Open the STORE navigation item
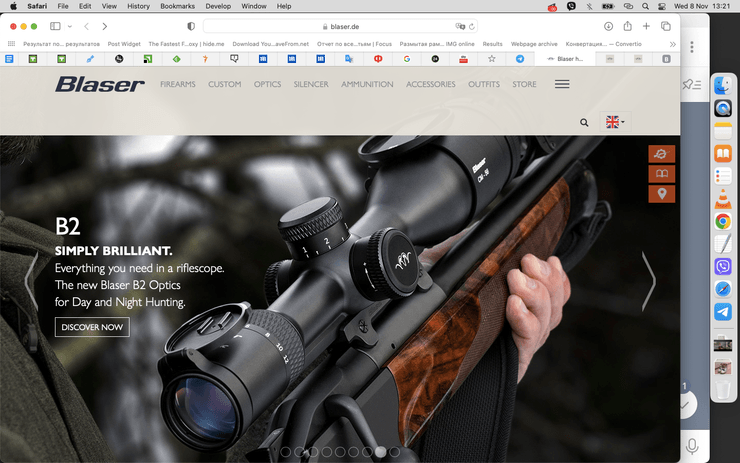 point(524,84)
